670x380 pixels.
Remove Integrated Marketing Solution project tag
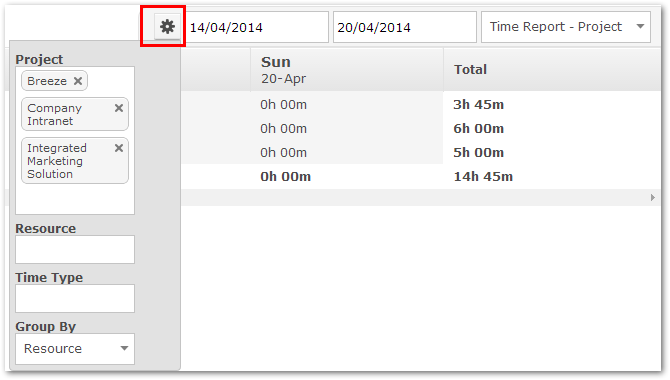(119, 148)
